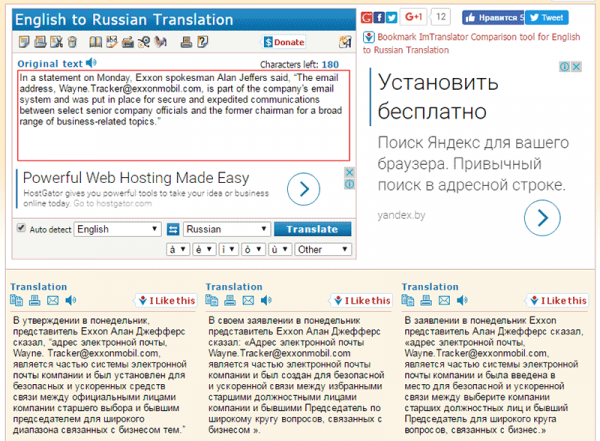
Task: Toggle the Auto detect checkbox
Action: click(x=21, y=228)
